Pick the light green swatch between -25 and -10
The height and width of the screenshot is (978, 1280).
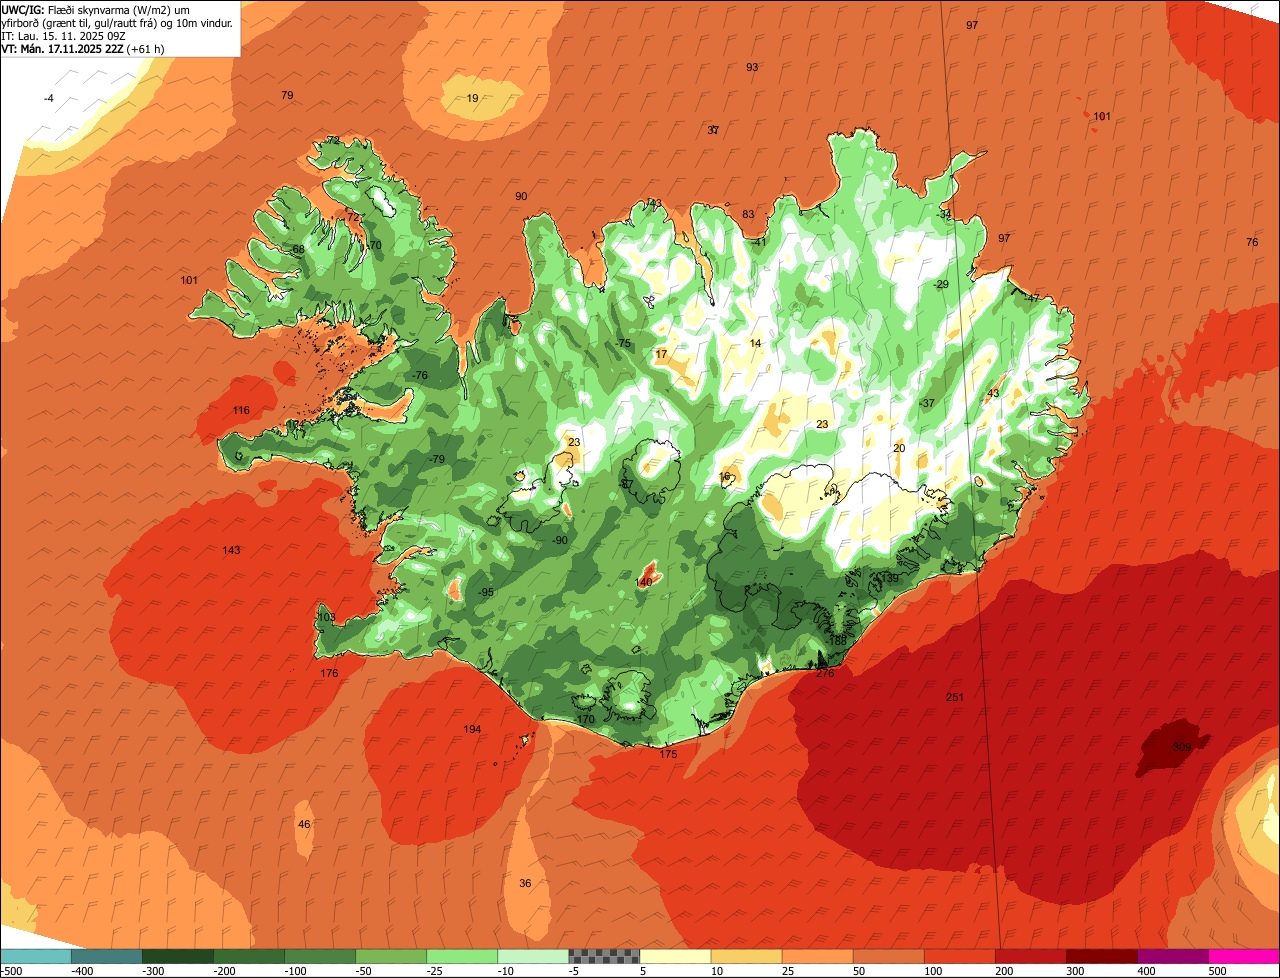click(462, 956)
